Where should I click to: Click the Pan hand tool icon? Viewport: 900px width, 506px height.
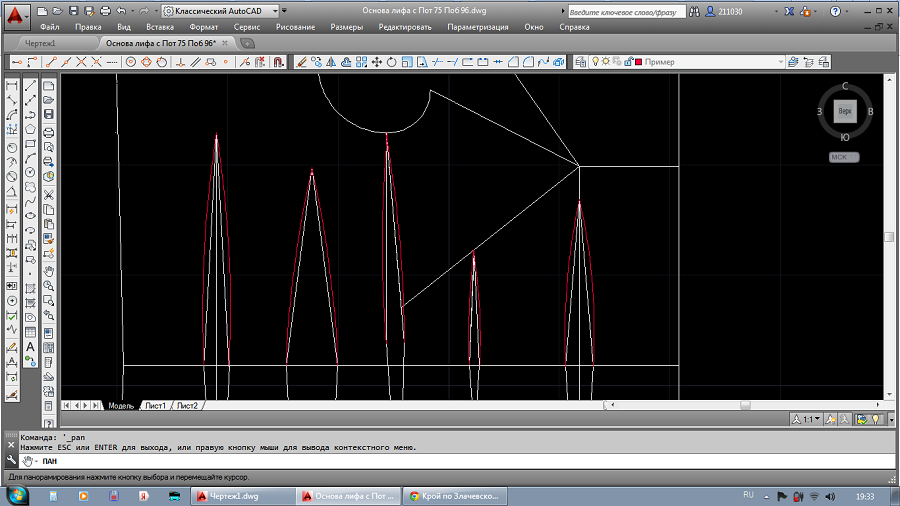point(48,270)
